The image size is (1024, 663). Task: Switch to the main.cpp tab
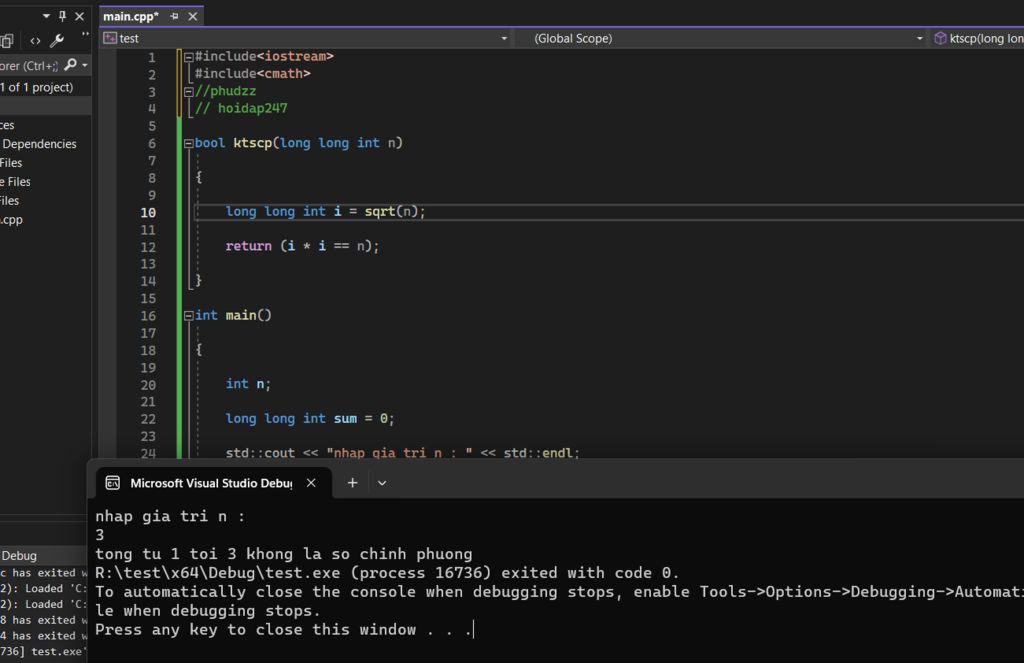(x=130, y=16)
